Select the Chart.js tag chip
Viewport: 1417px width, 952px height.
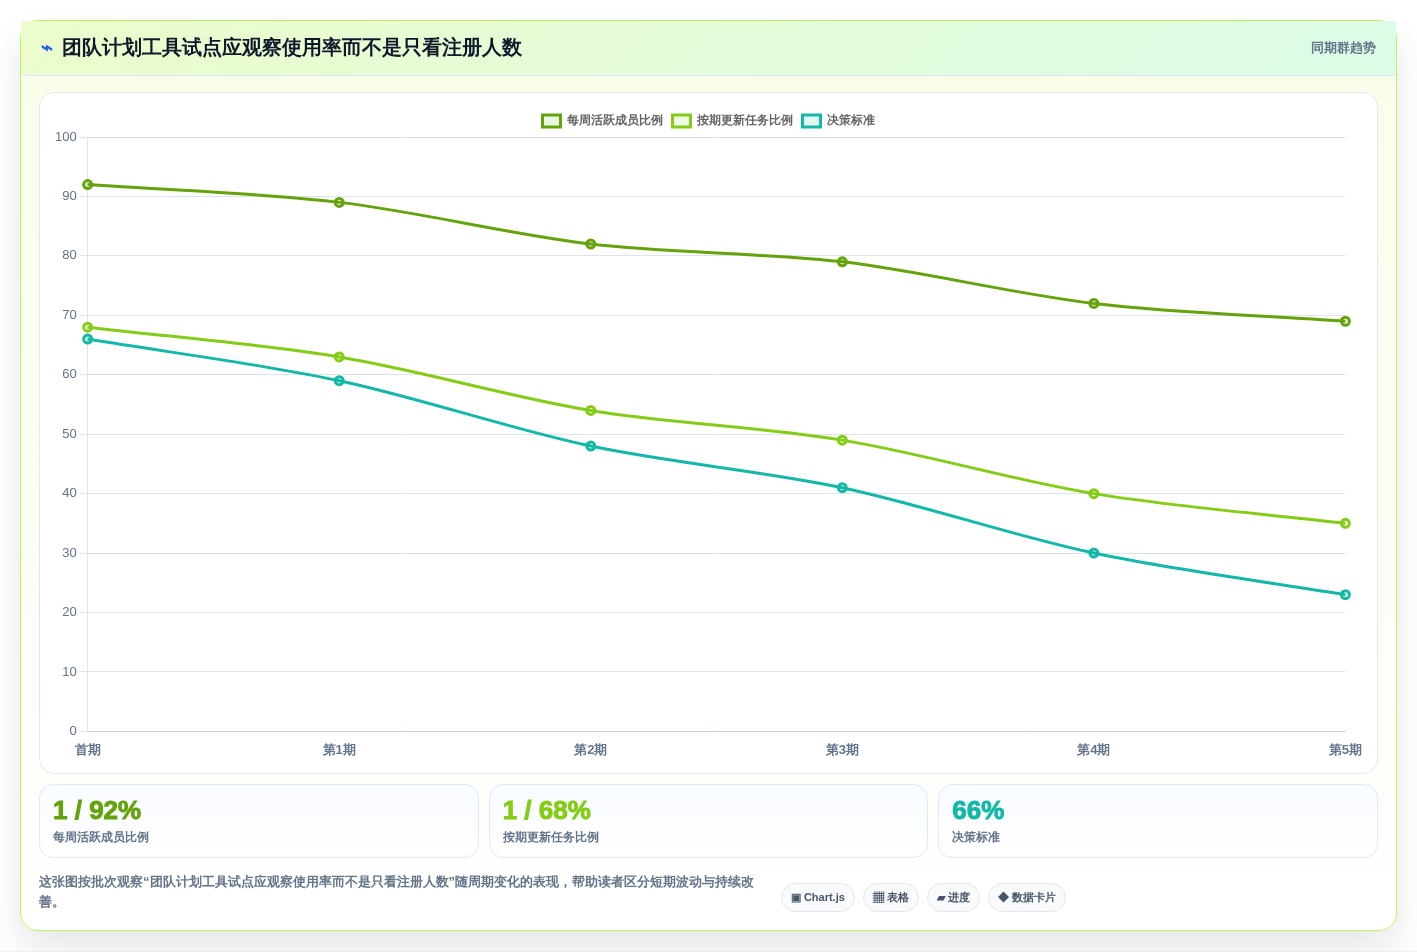pos(818,897)
